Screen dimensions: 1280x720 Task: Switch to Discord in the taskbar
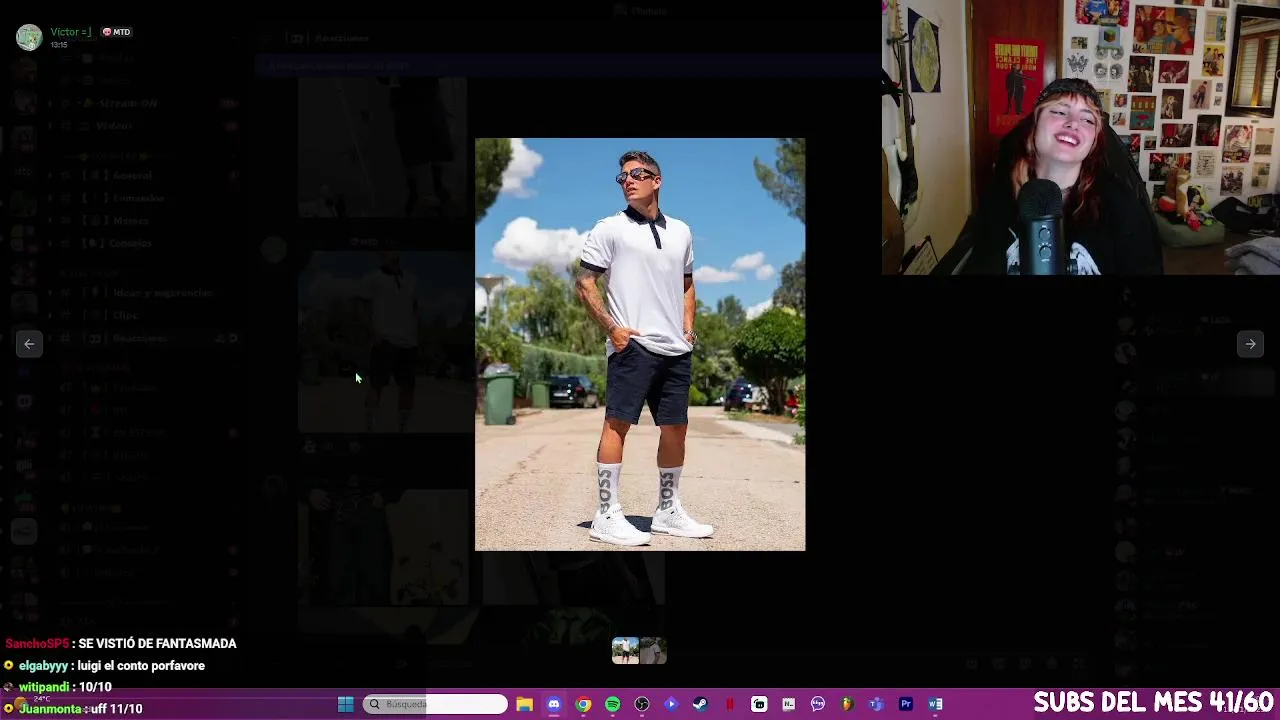554,704
